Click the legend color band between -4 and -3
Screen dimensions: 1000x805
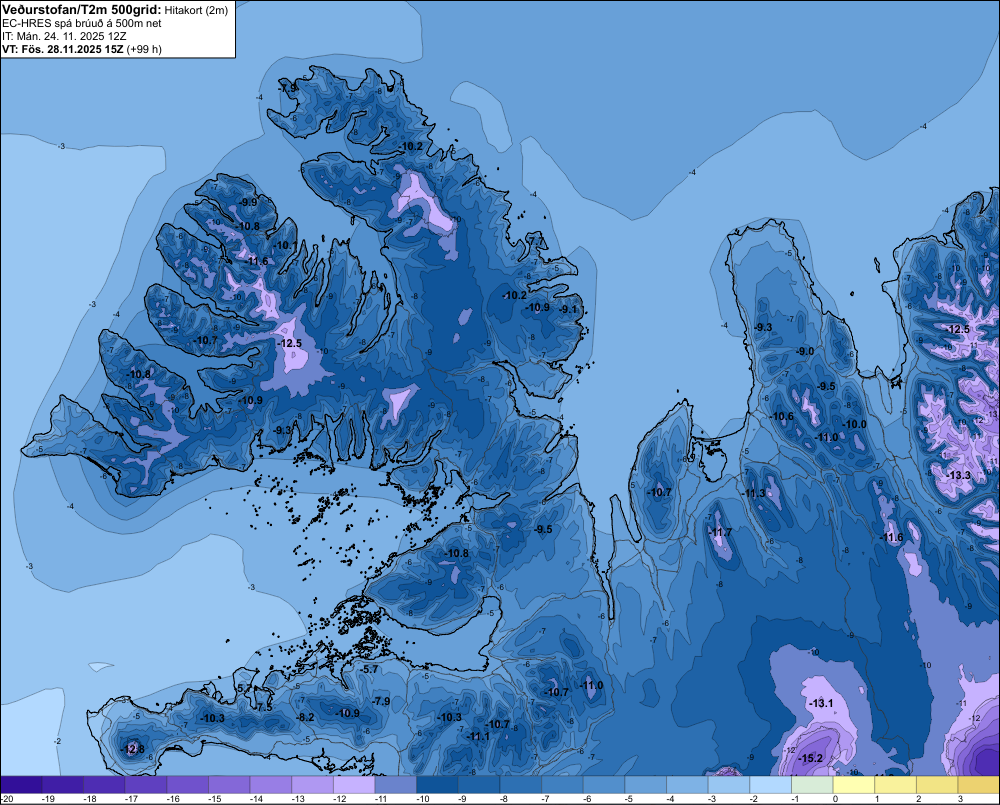click(687, 785)
